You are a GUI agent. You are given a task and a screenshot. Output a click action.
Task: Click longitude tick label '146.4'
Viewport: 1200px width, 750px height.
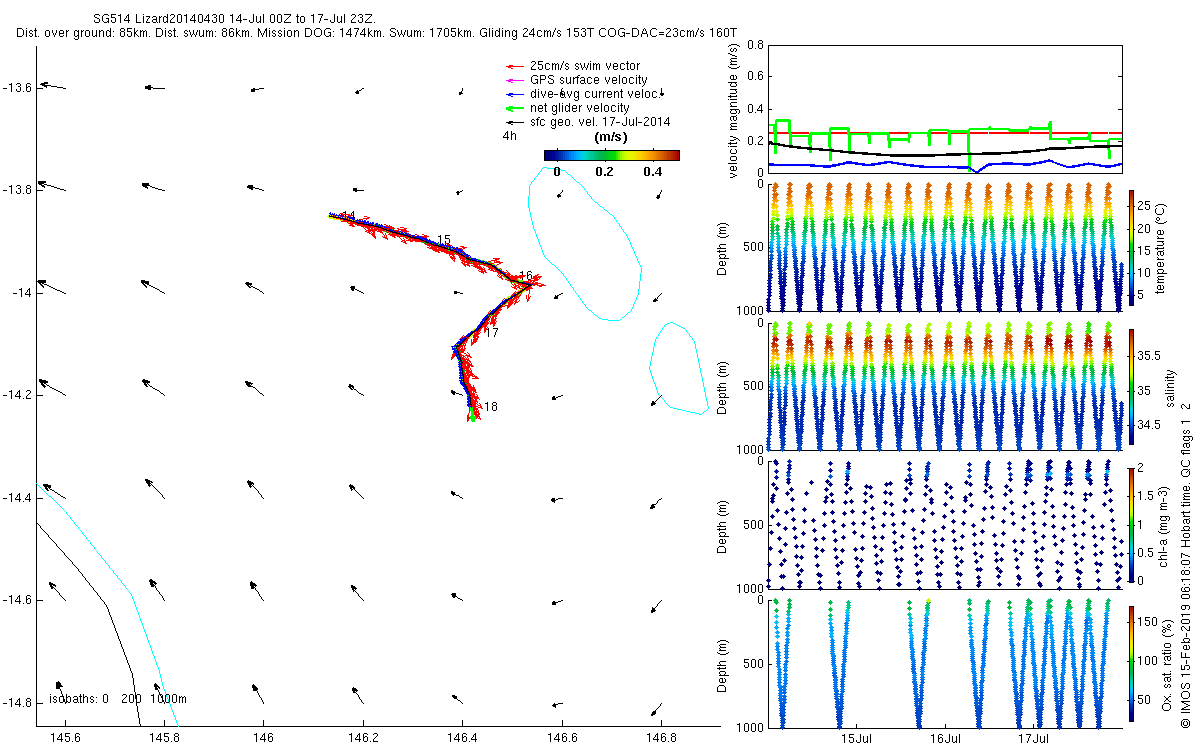point(462,738)
